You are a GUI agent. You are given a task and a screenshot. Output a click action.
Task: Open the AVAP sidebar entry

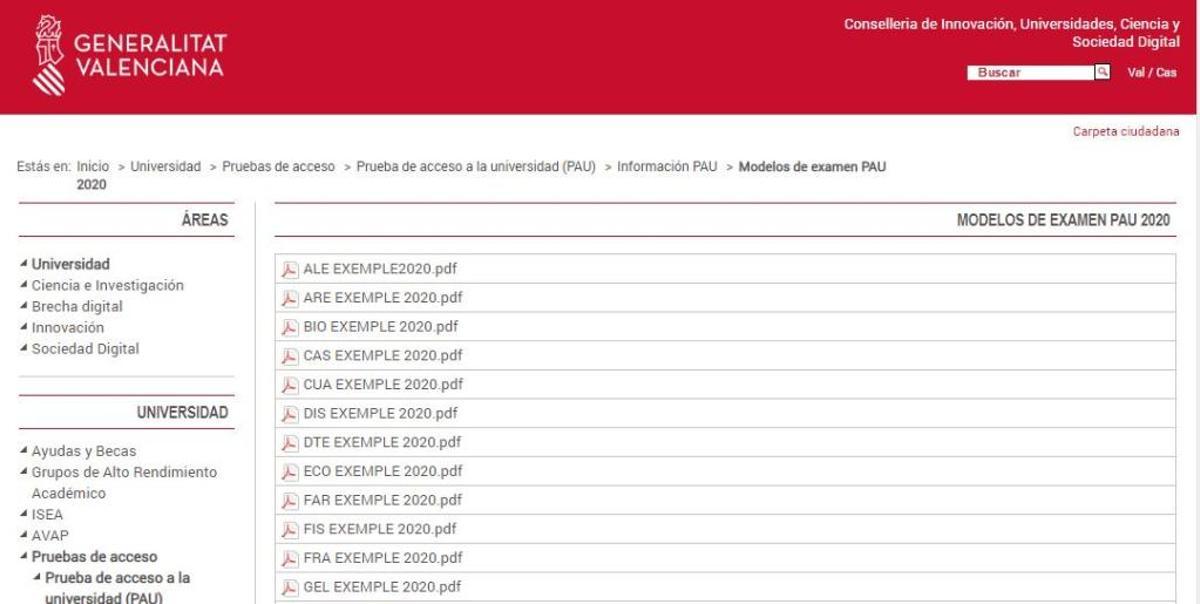(52, 535)
